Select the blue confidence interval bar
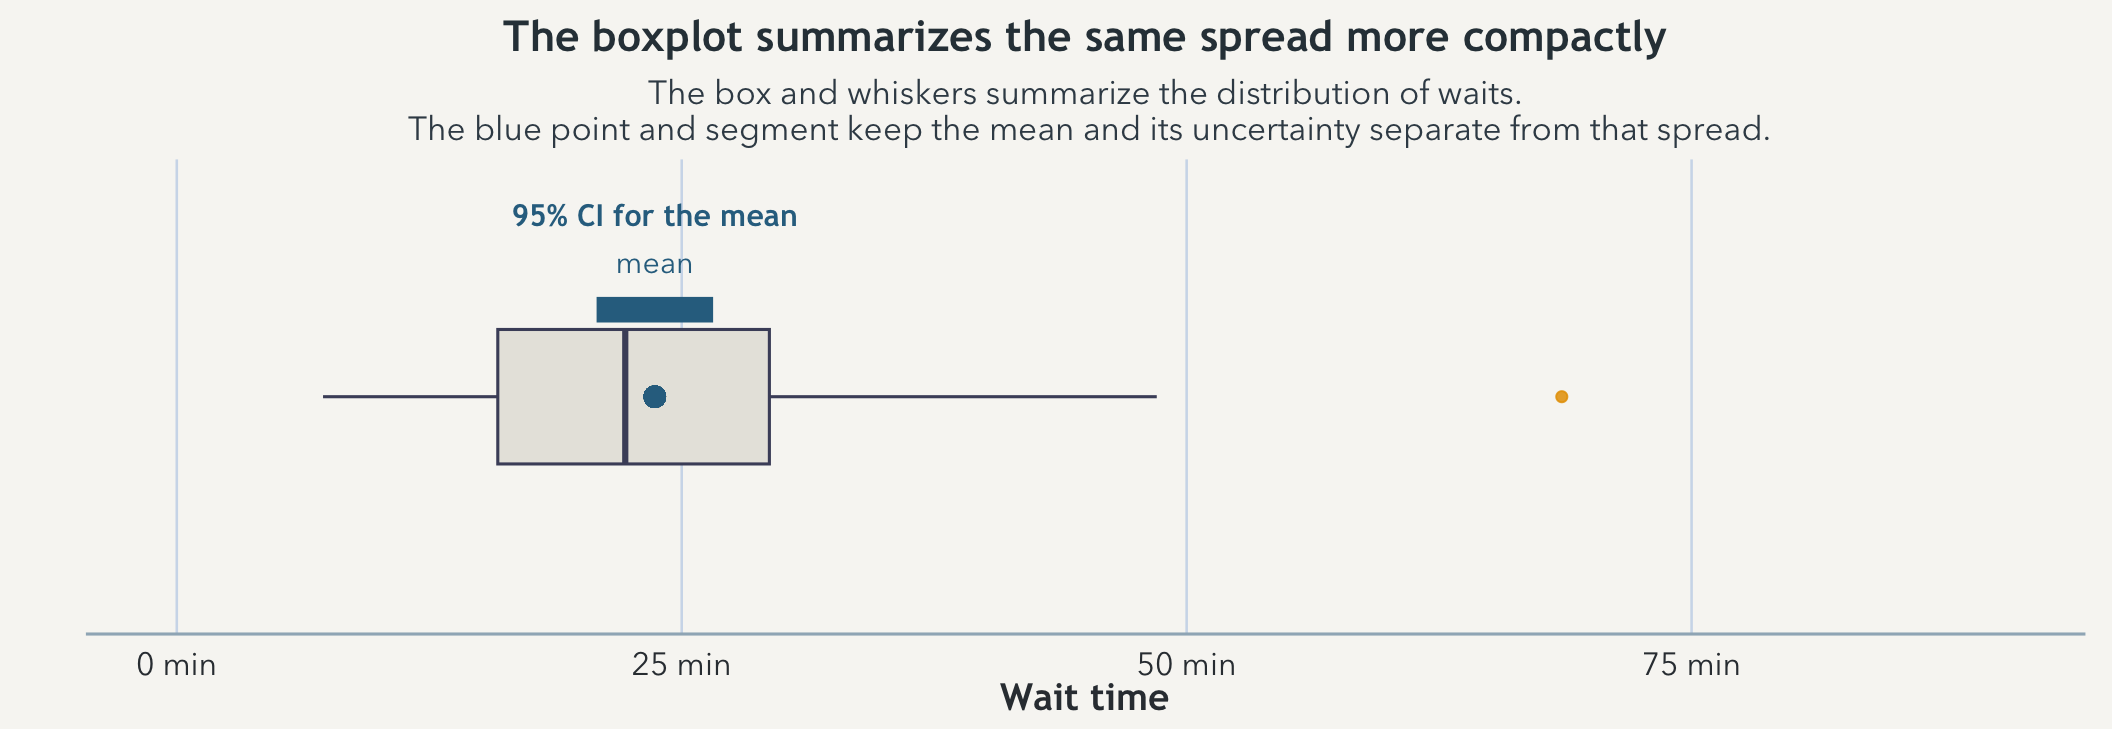 tap(654, 310)
